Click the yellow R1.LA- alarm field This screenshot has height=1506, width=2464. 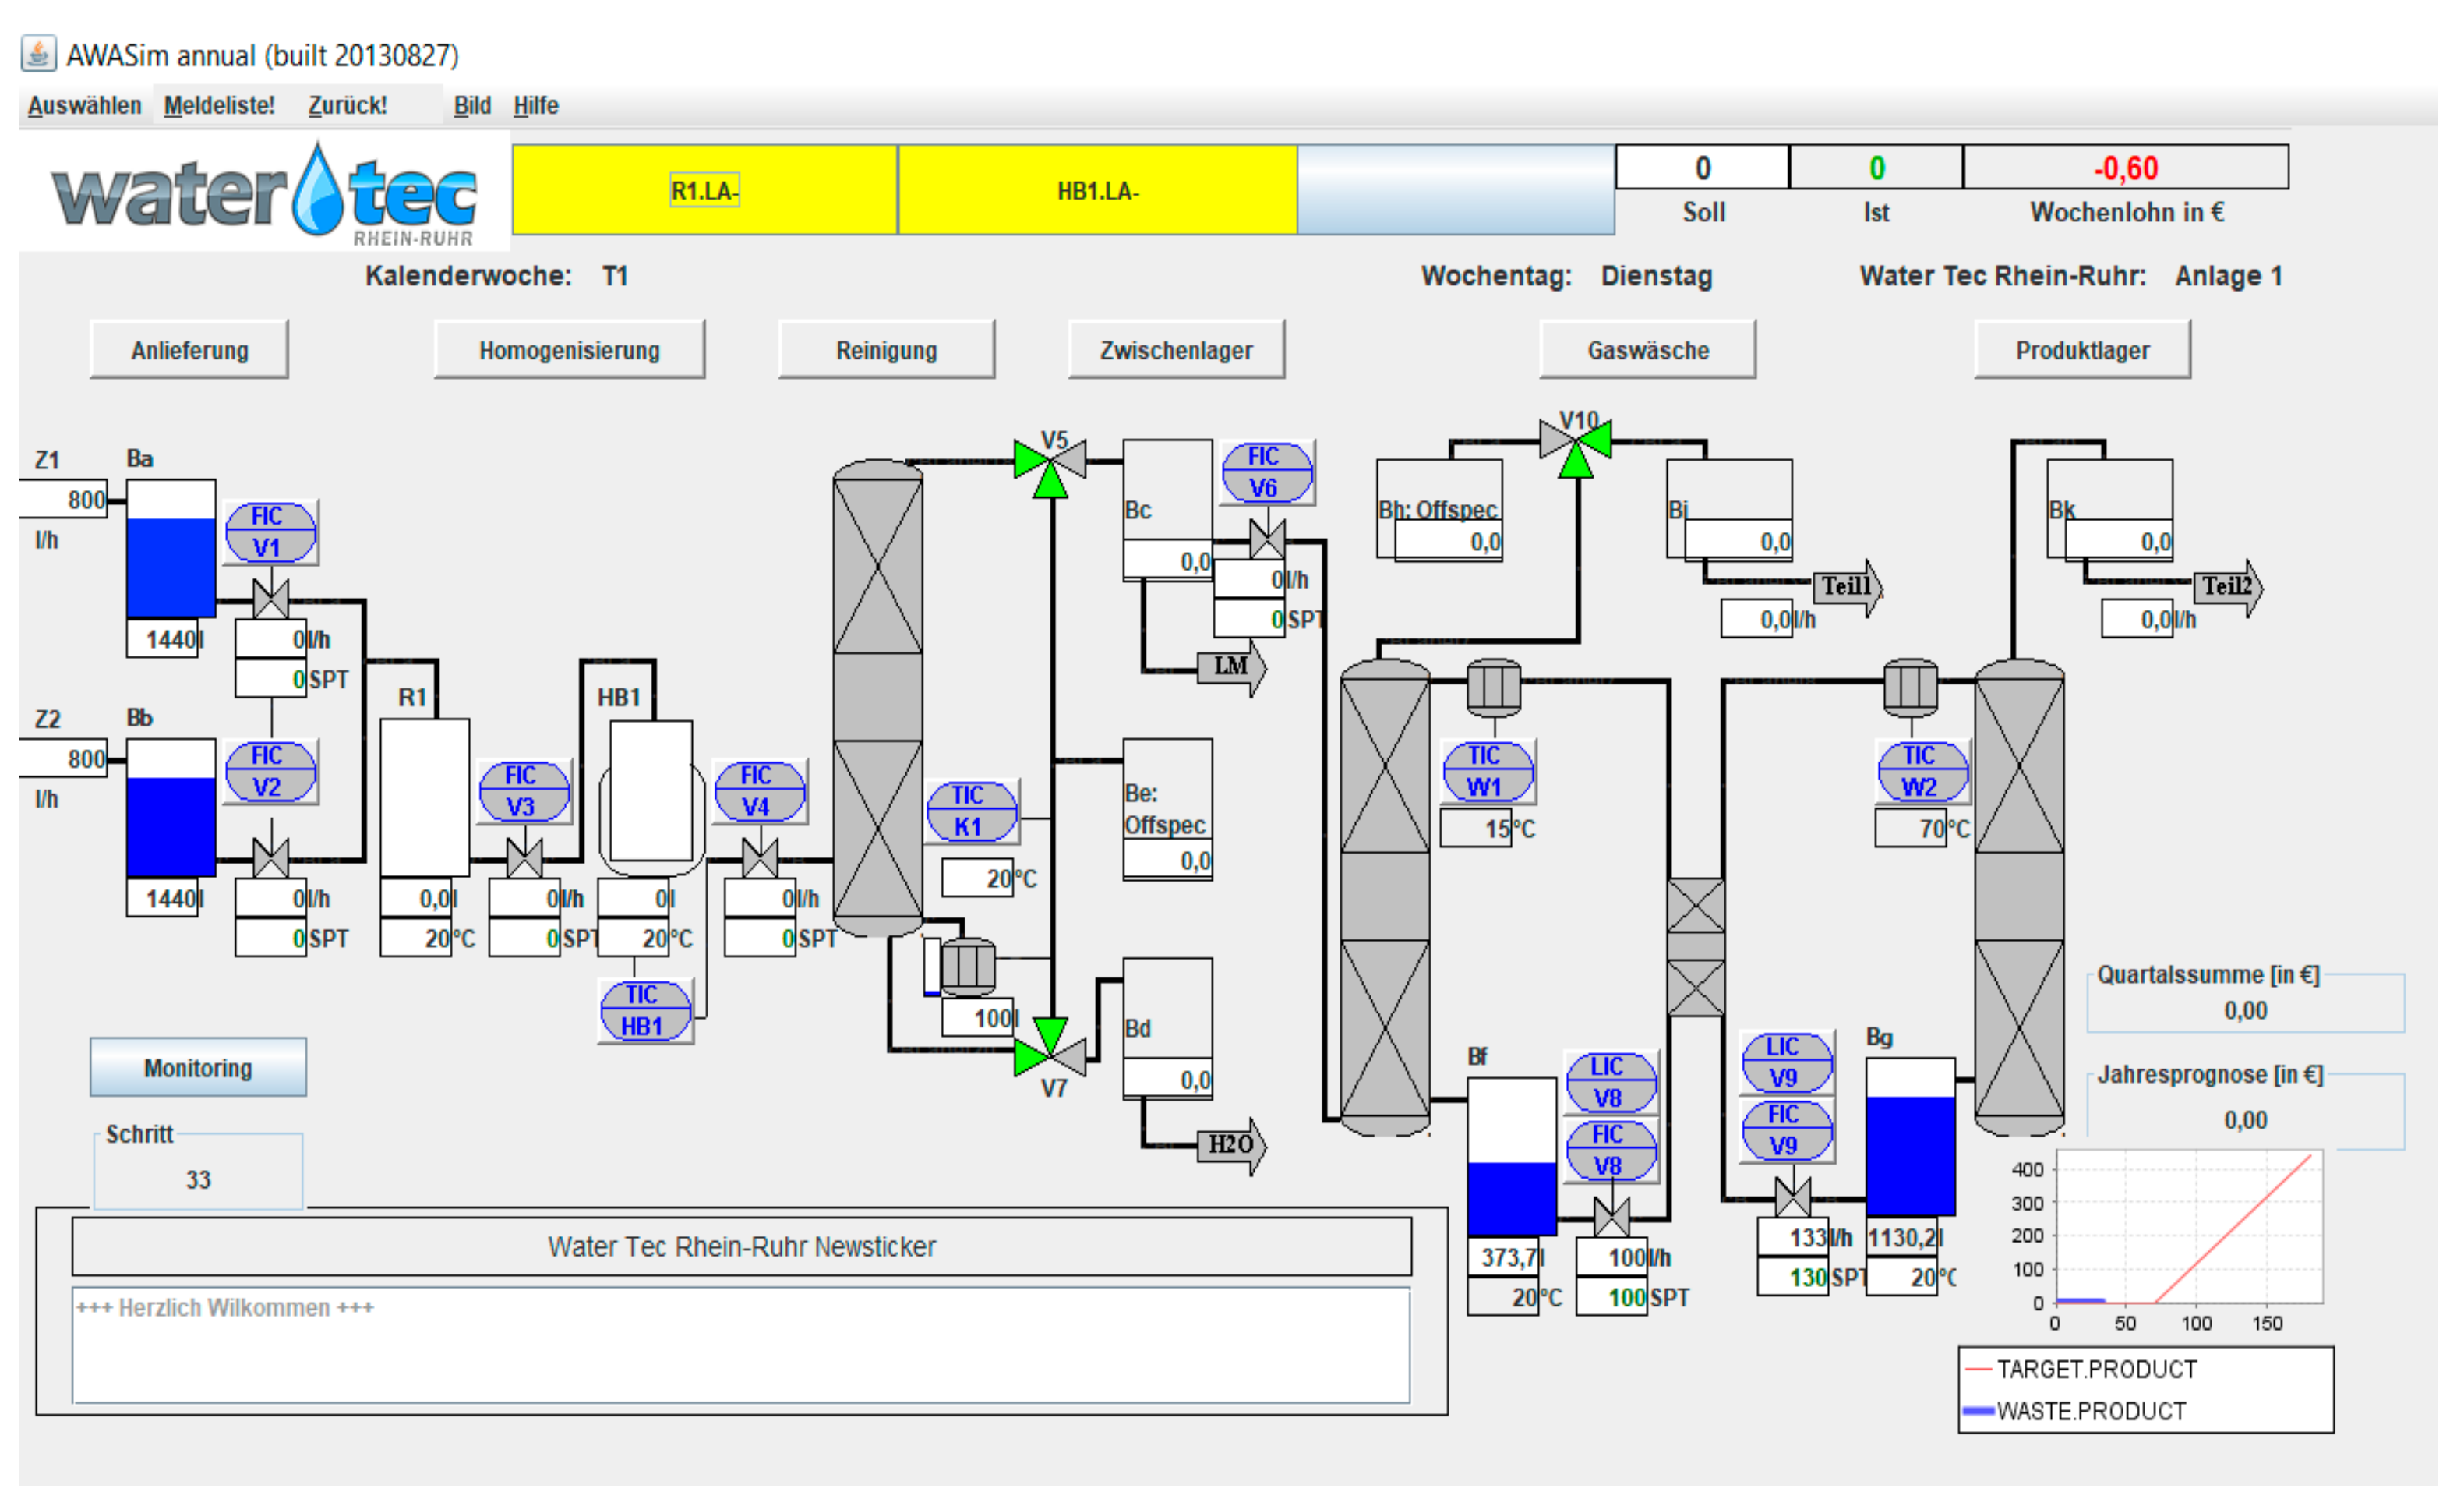704,190
